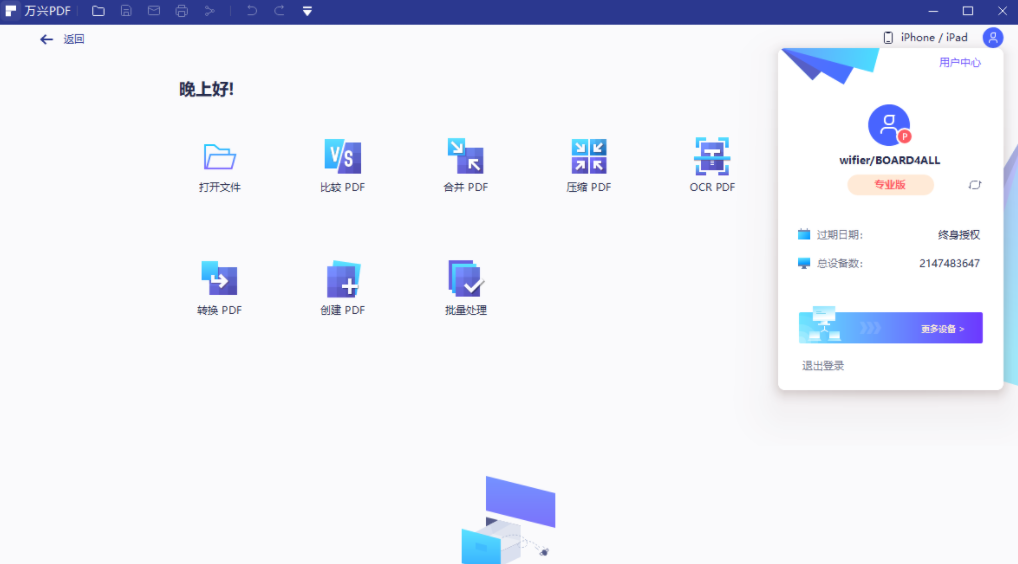This screenshot has width=1018, height=564.
Task: Click the monitor icon beside 总设备数
Action: click(x=804, y=263)
